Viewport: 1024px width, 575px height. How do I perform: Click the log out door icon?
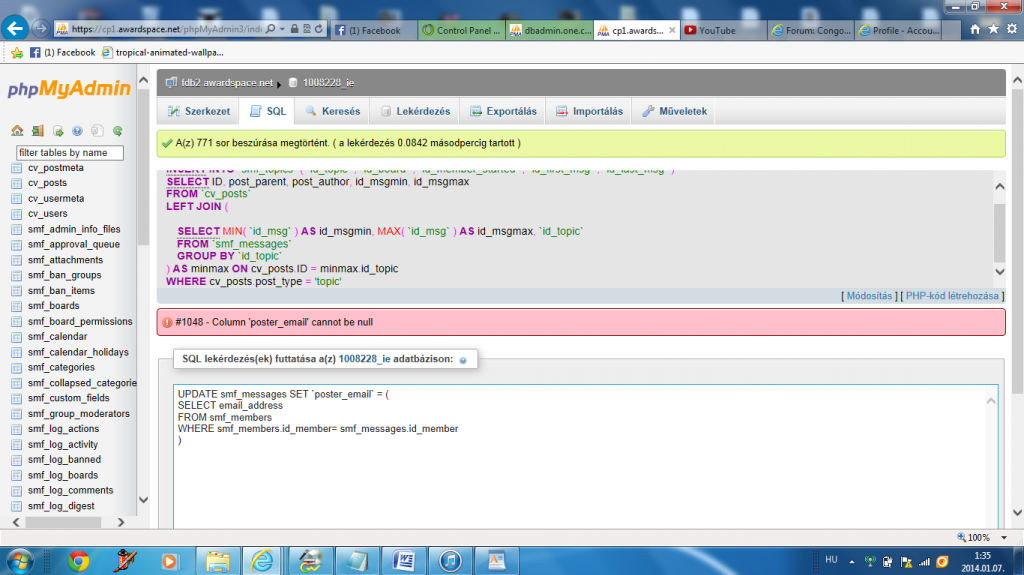[37, 131]
